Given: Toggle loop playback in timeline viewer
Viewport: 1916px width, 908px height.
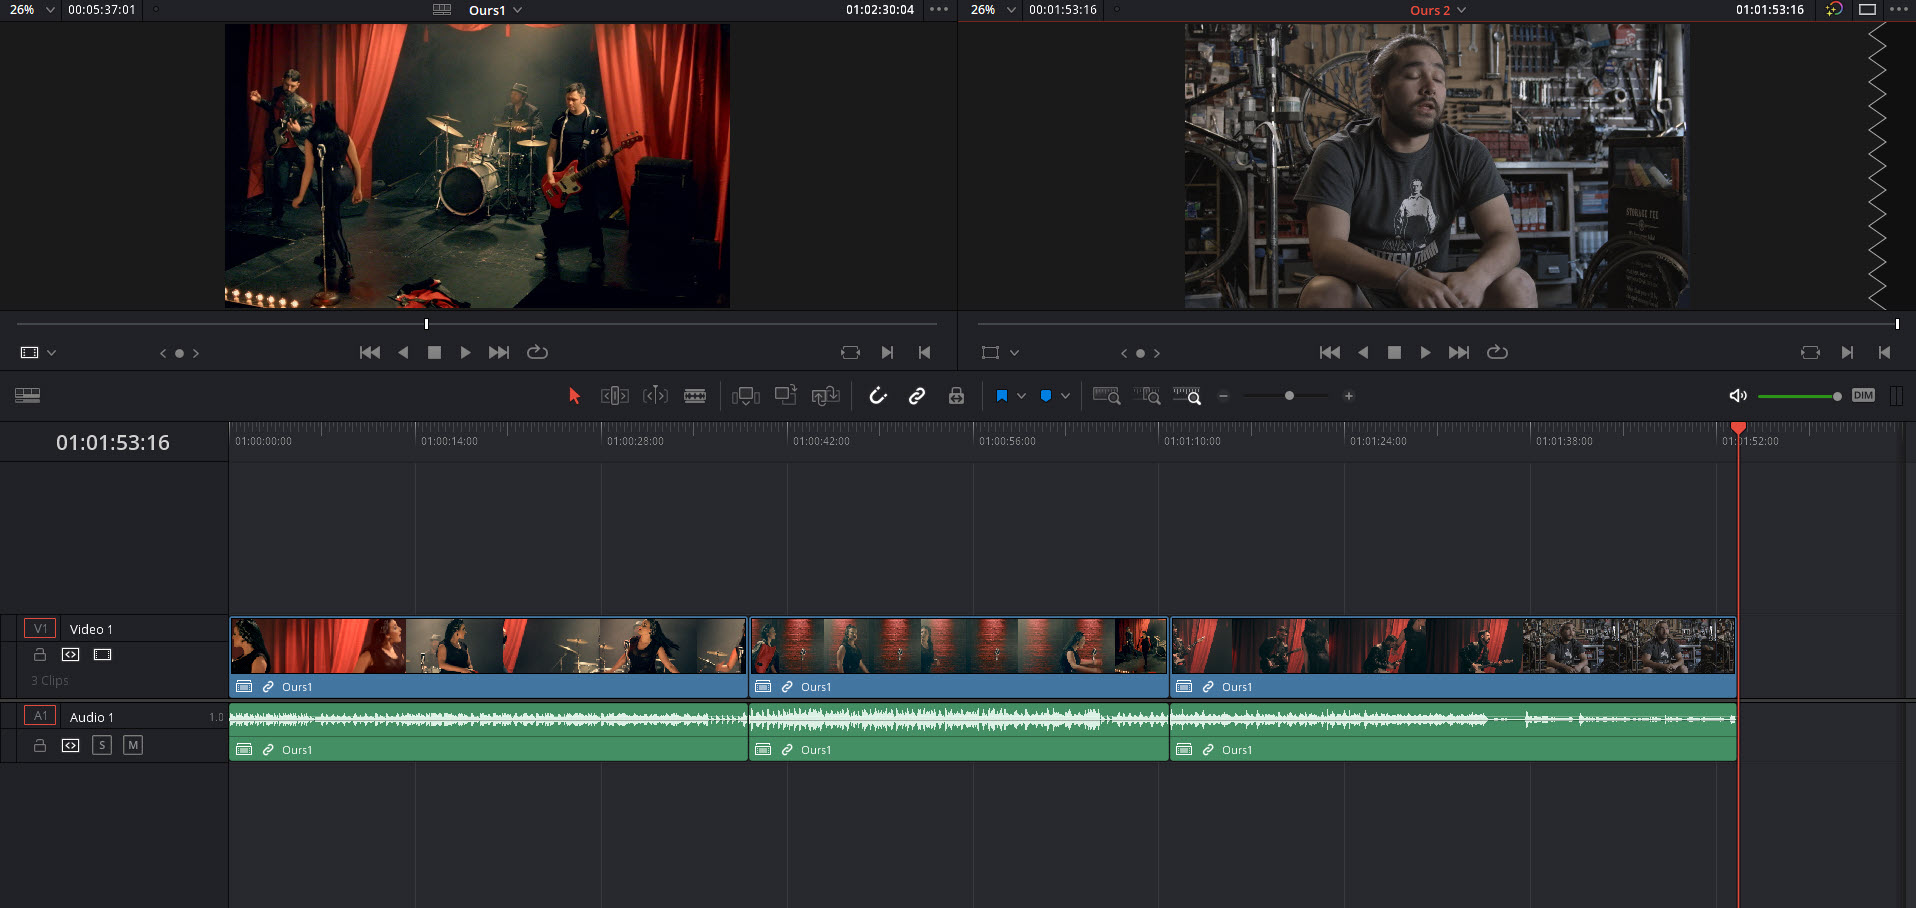Looking at the screenshot, I should coord(1497,352).
